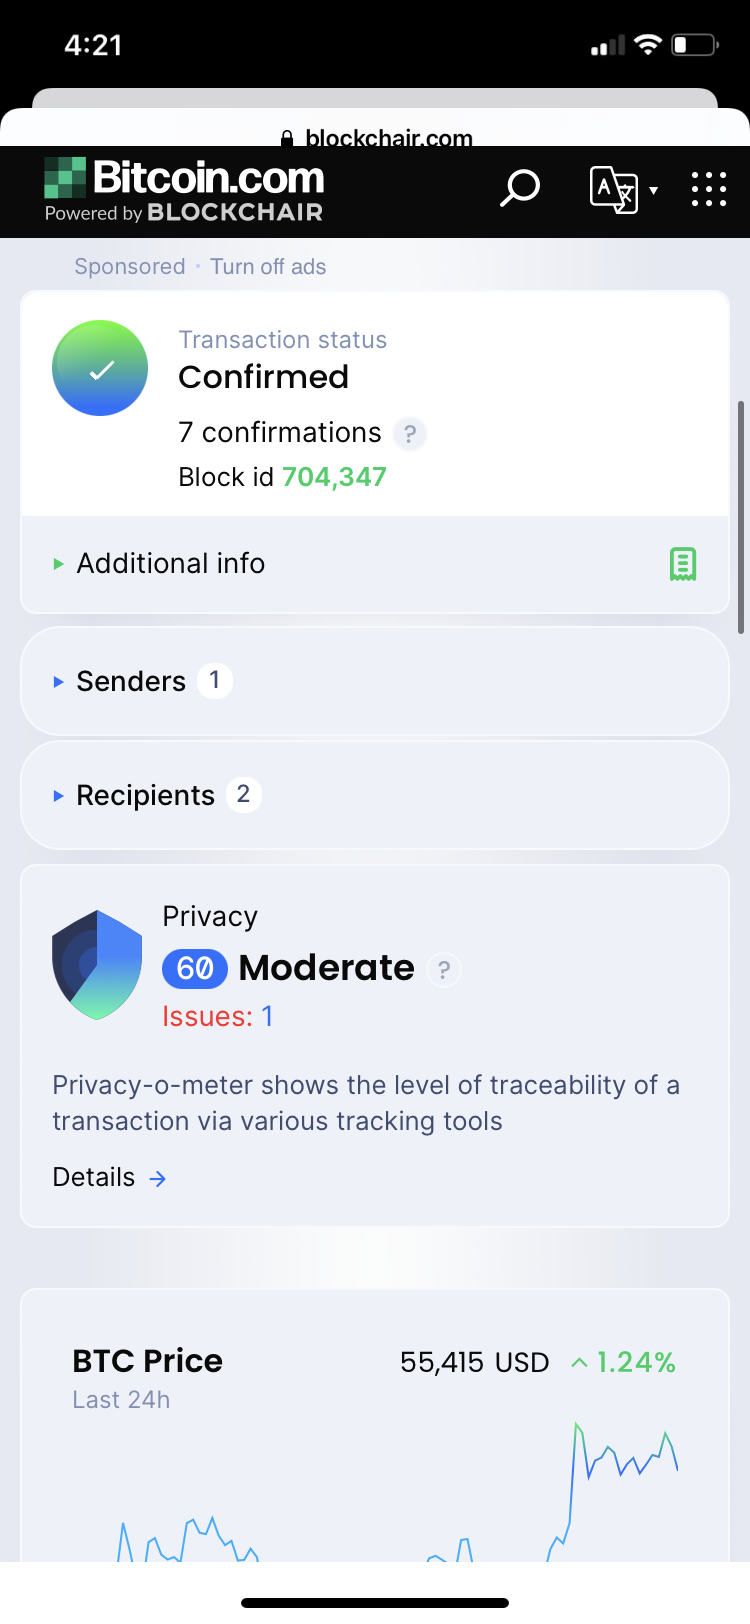Tap the green confirmed checkmark badge
Image resolution: width=750 pixels, height=1624 pixels.
(100, 368)
